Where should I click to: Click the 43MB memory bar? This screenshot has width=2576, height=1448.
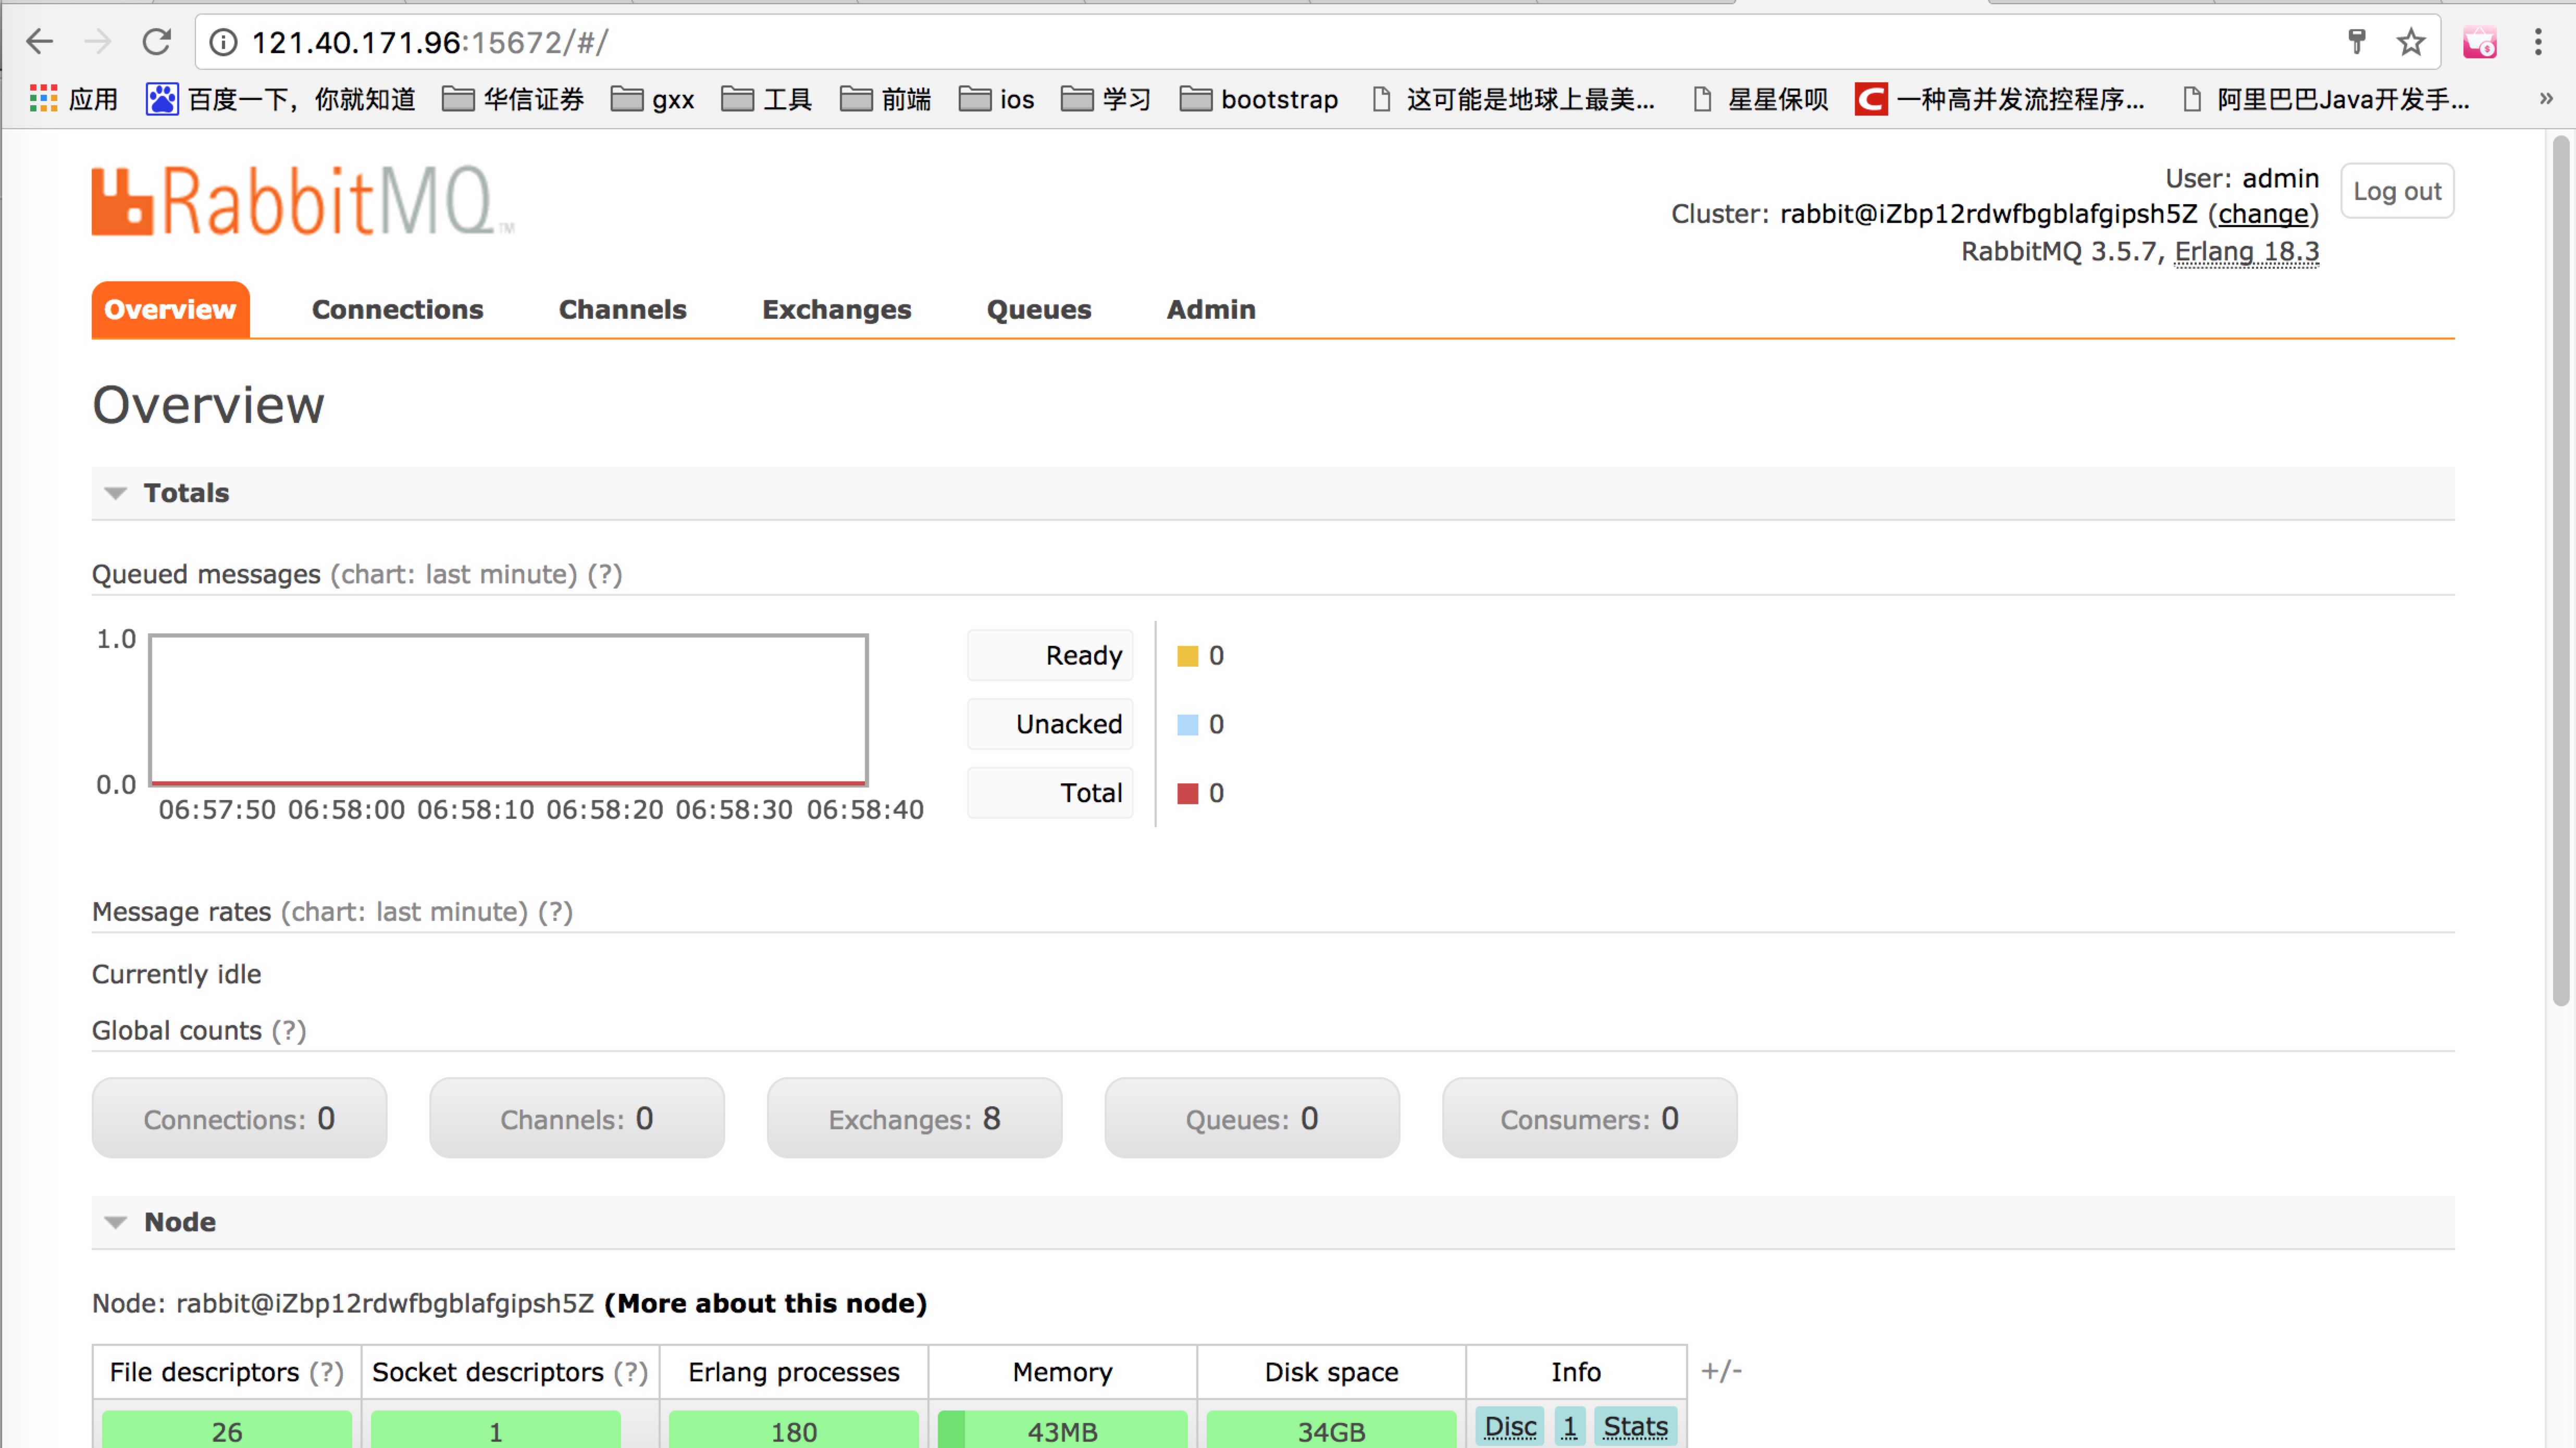click(x=1062, y=1430)
